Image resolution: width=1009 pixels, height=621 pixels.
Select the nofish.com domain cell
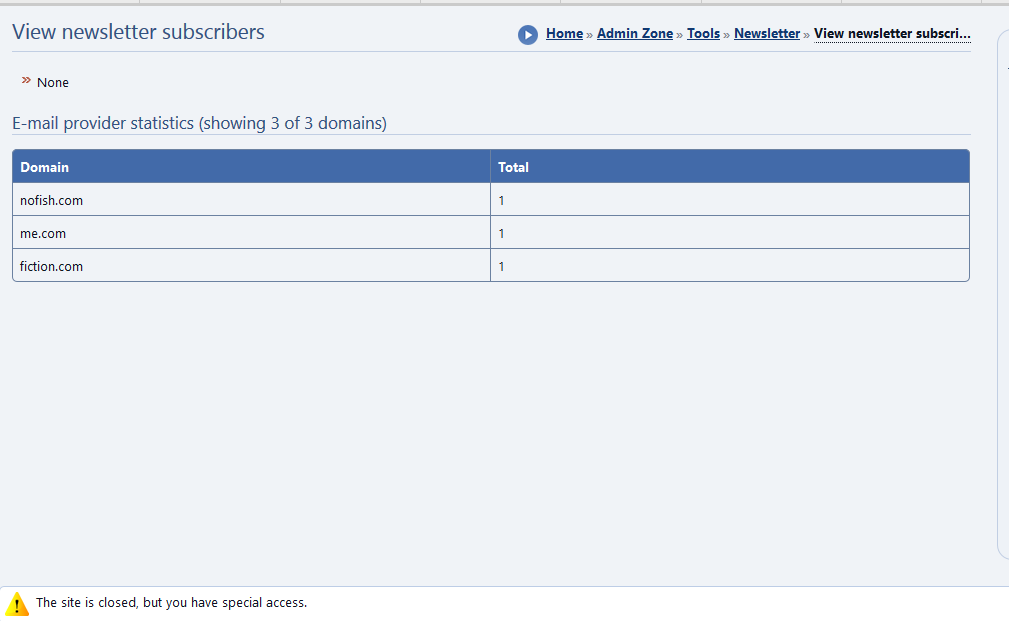pyautogui.click(x=52, y=200)
